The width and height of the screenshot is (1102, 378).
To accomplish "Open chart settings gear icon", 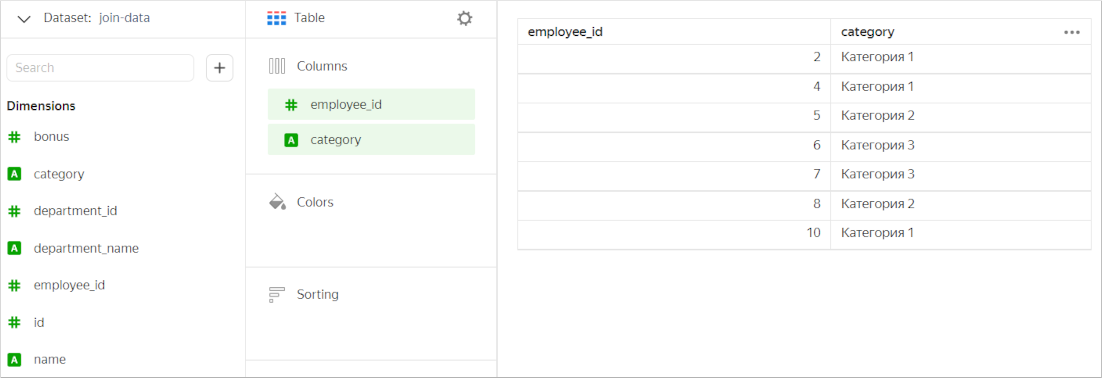I will pyautogui.click(x=465, y=18).
